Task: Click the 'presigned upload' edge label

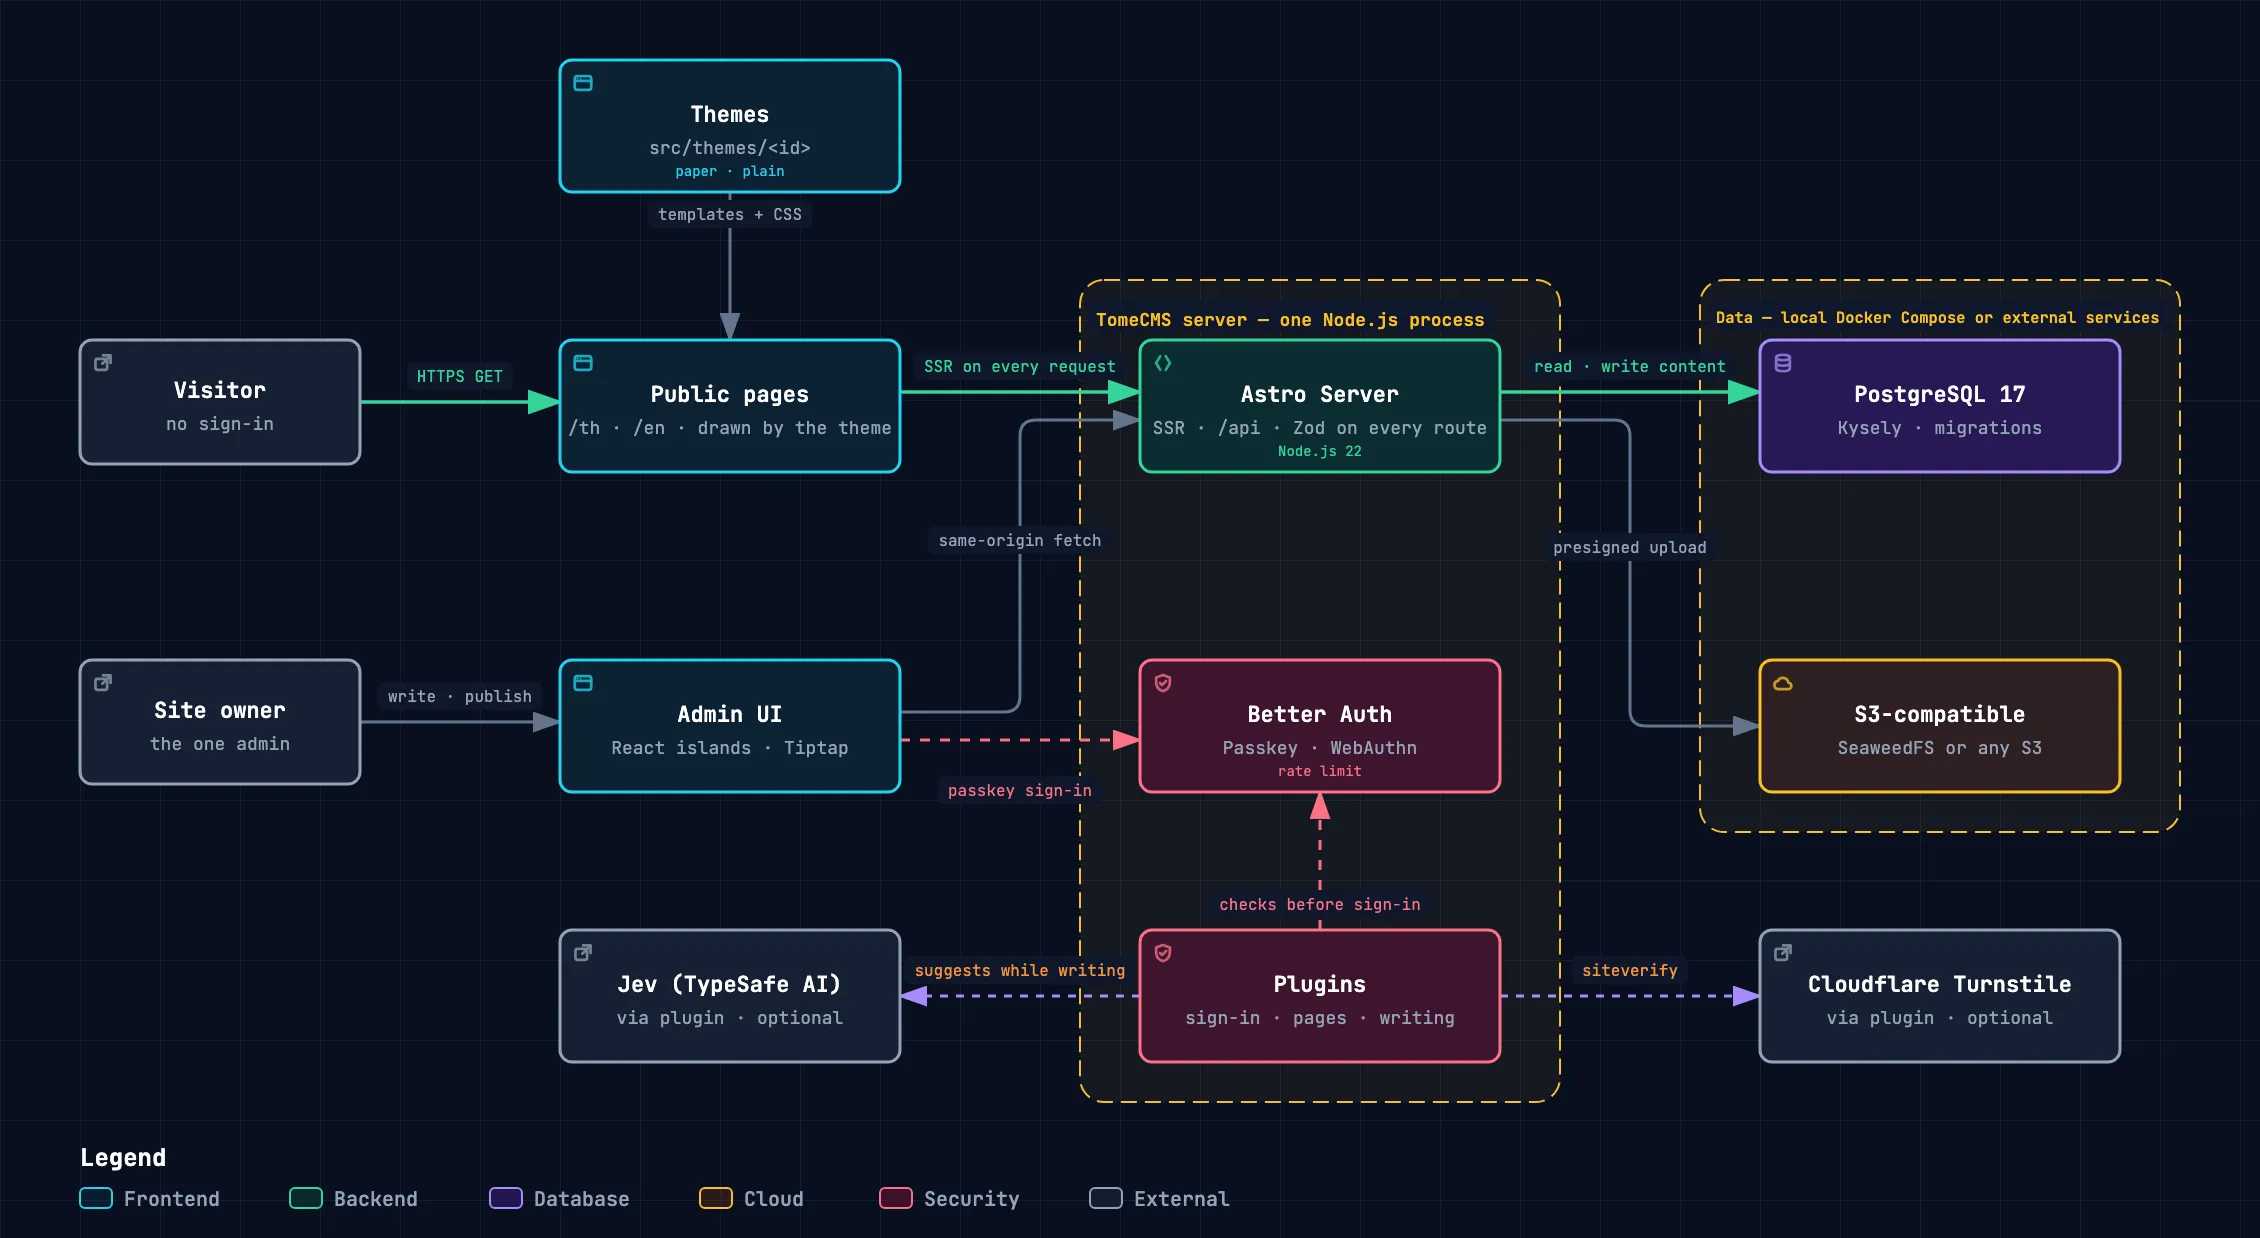Action: coord(1630,547)
